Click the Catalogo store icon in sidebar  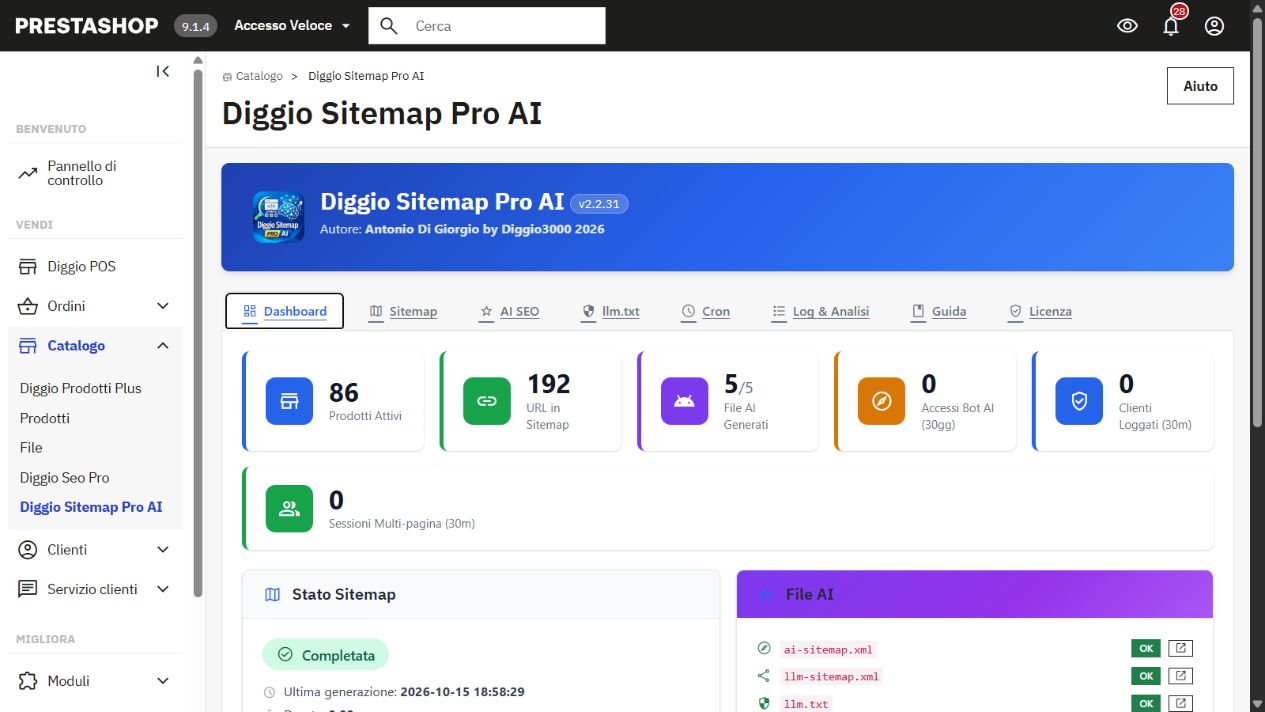[x=28, y=346]
